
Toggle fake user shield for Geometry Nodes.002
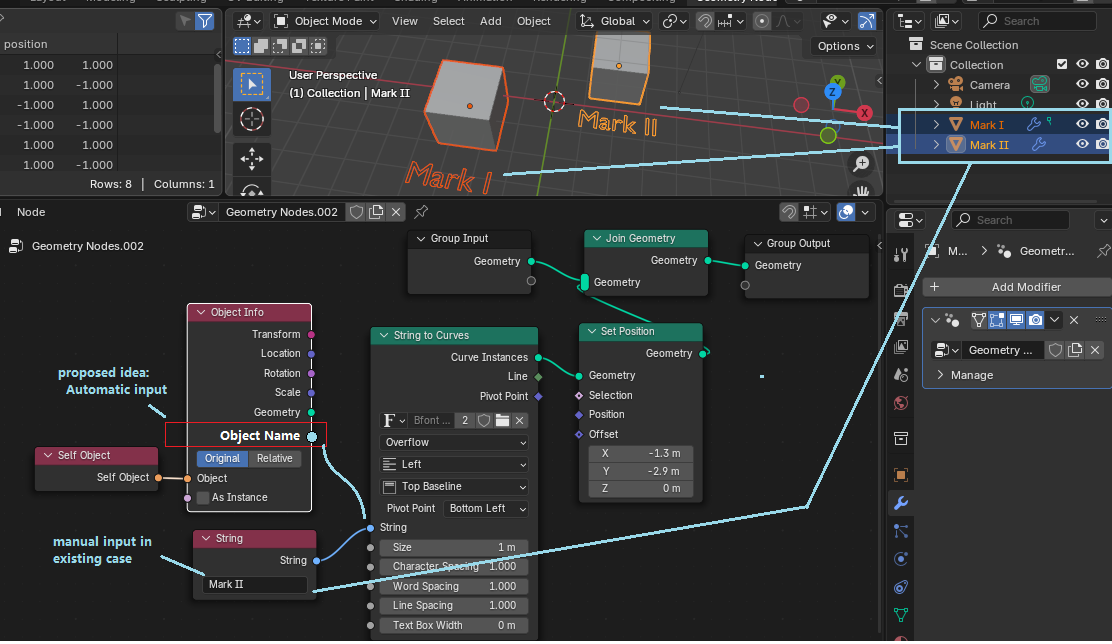click(357, 212)
